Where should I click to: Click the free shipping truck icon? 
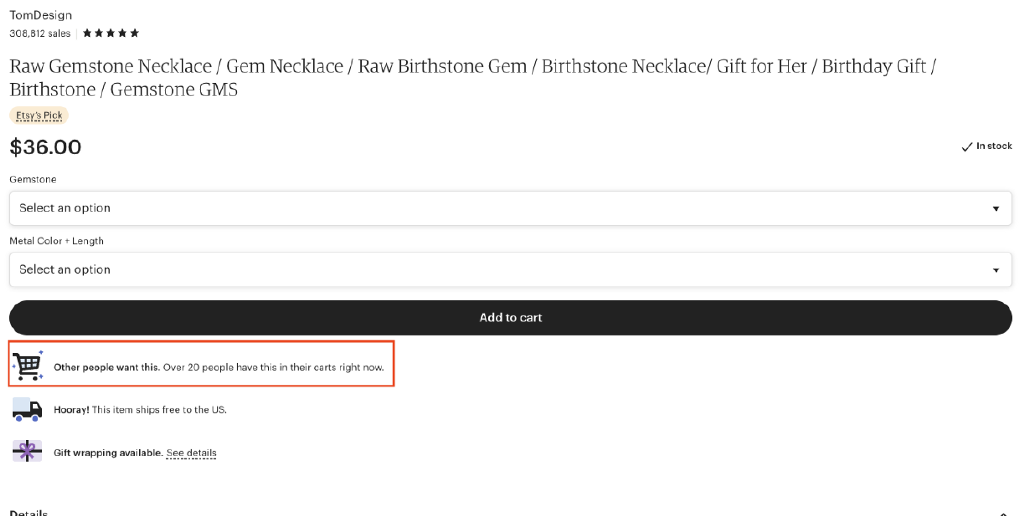point(27,409)
